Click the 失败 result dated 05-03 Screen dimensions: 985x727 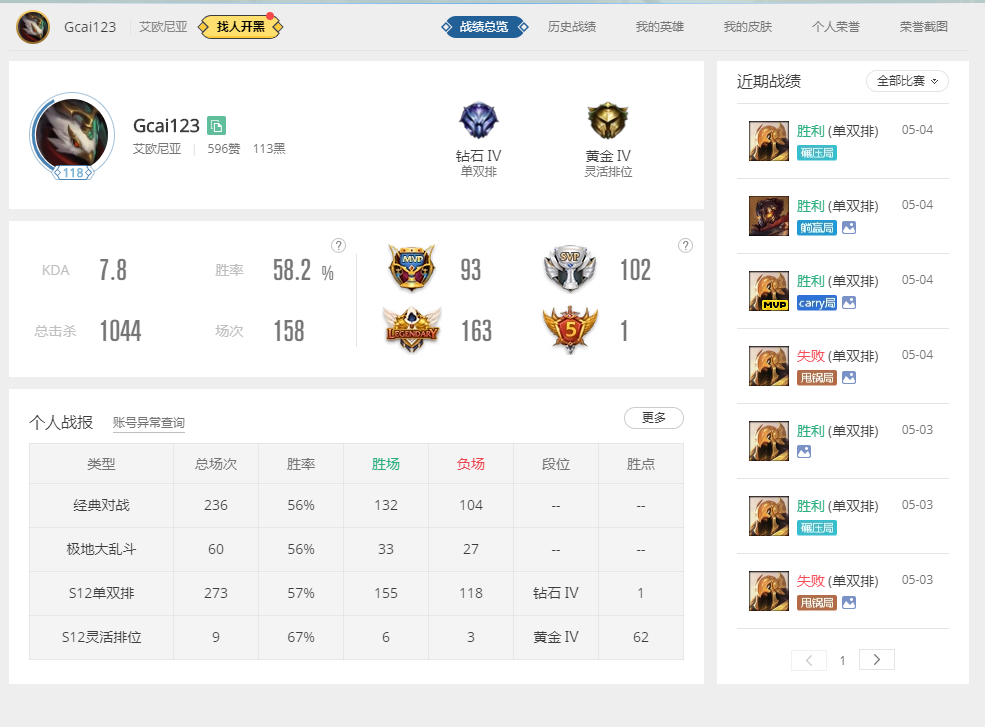click(810, 581)
